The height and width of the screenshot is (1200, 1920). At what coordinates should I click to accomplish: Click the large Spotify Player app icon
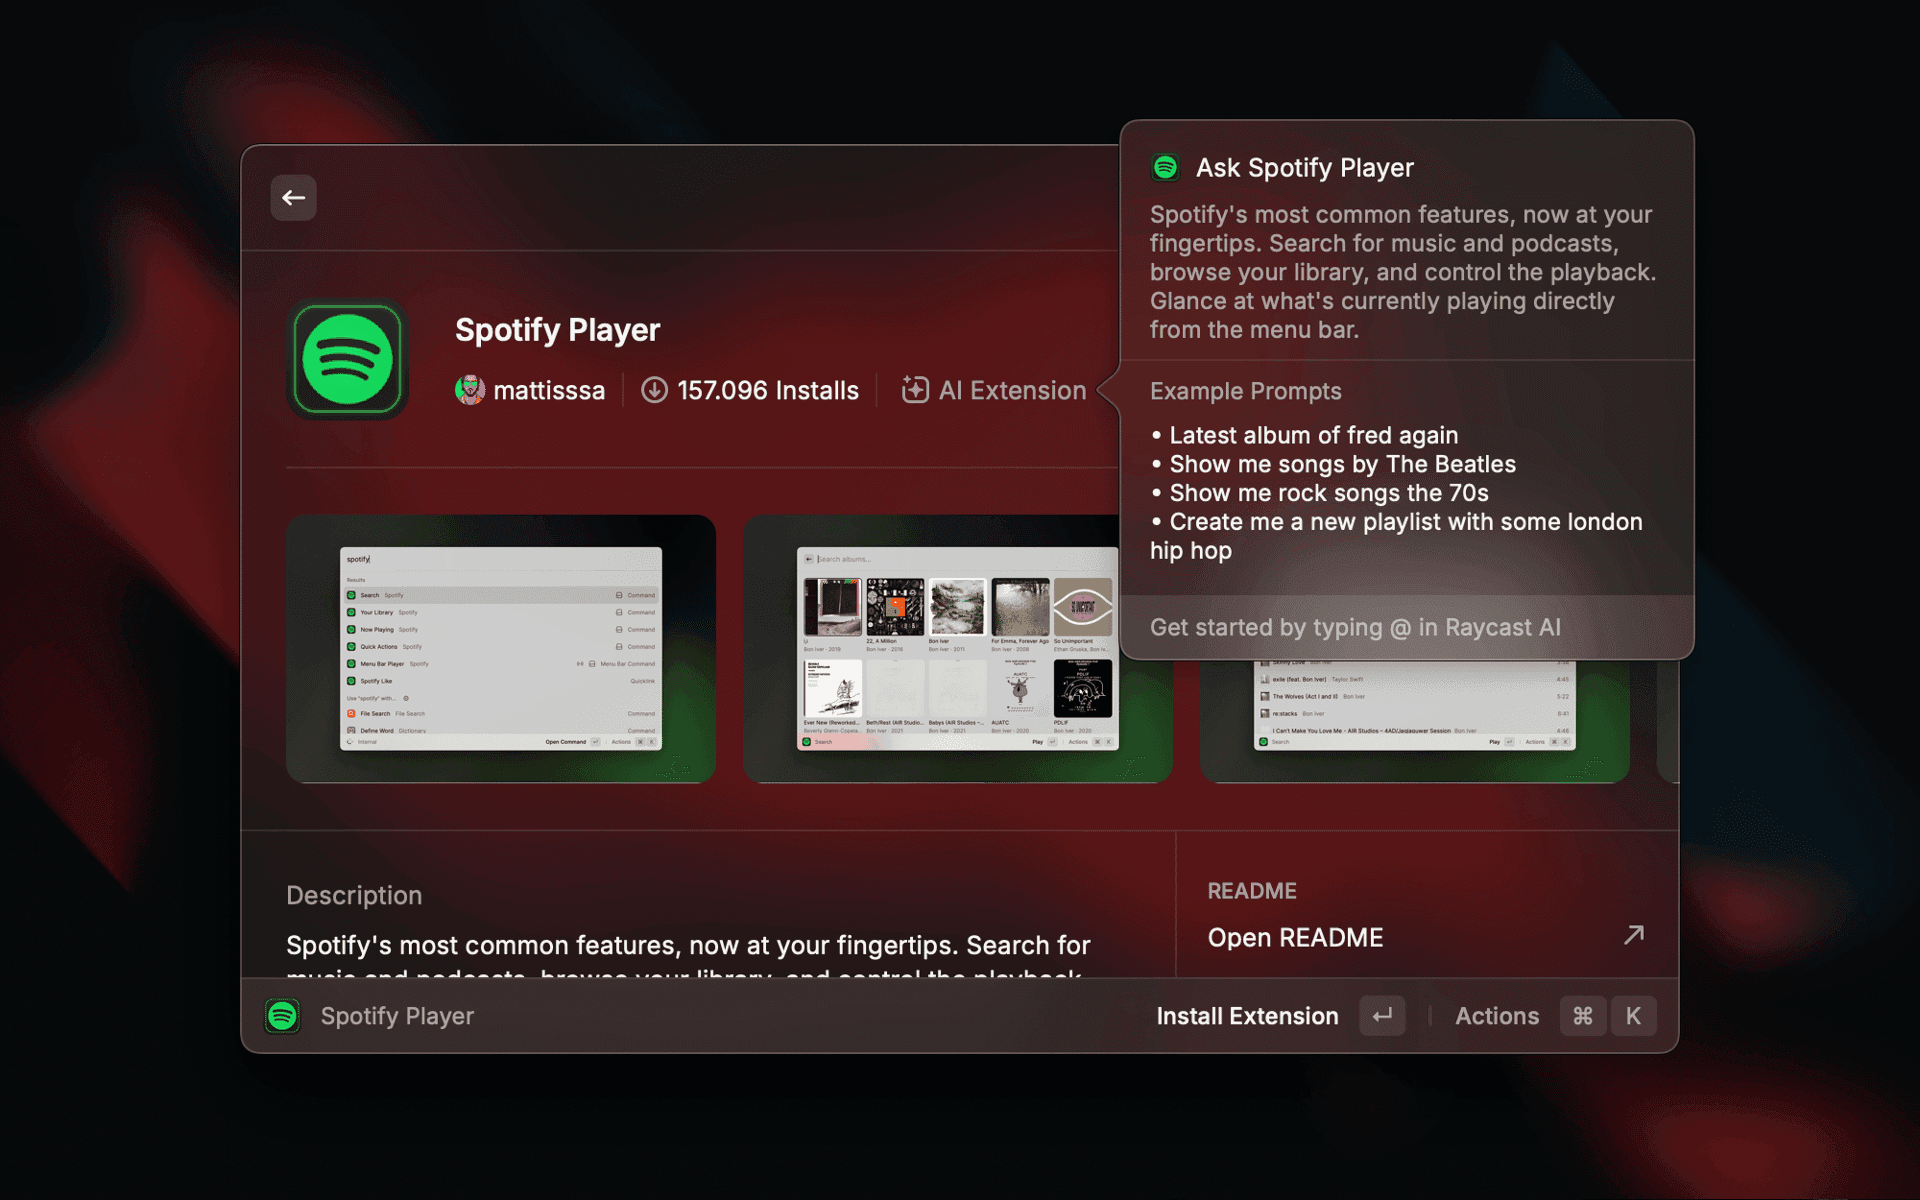pos(347,359)
